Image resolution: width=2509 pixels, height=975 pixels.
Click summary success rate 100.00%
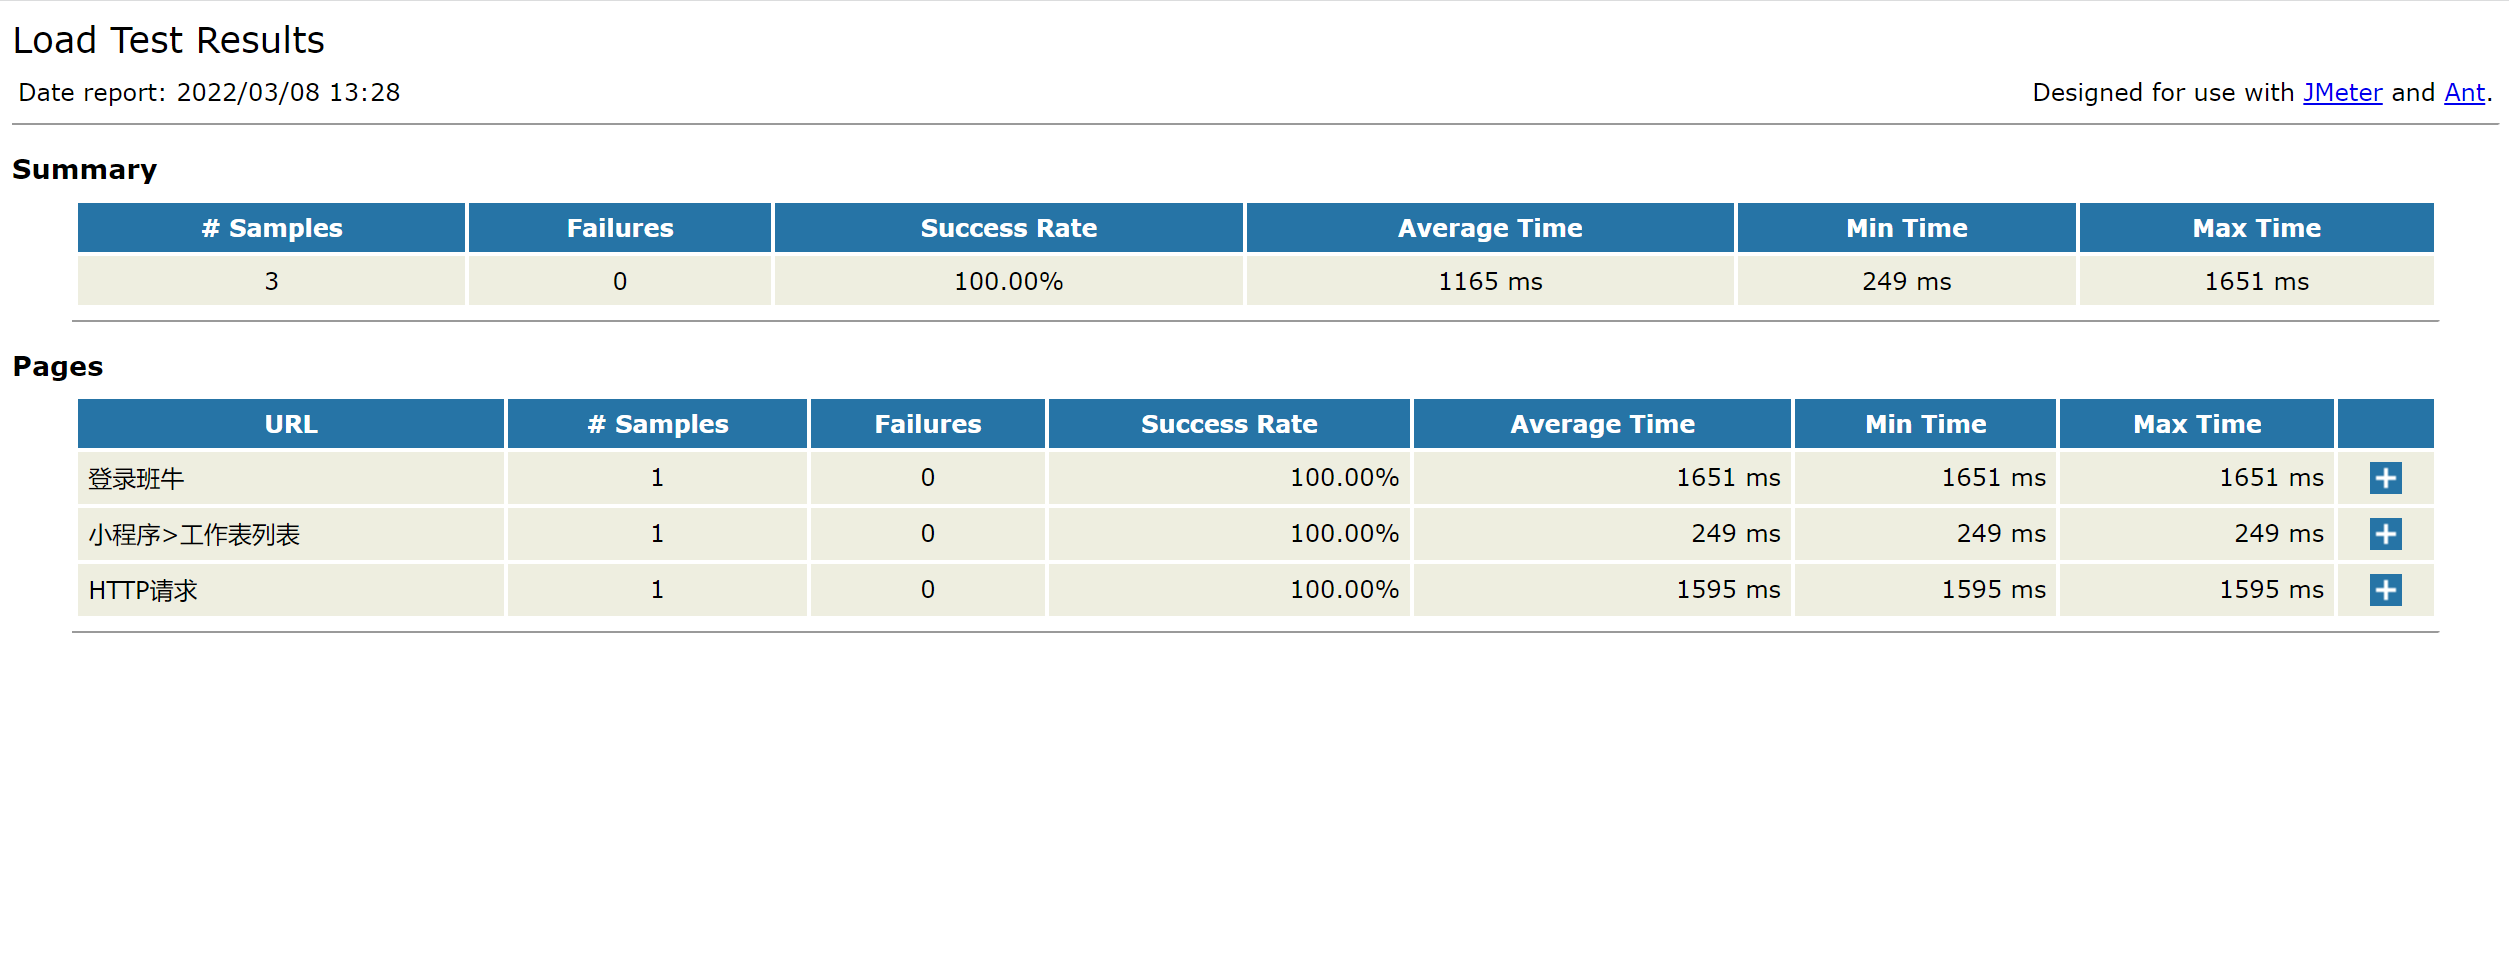[x=1008, y=281]
